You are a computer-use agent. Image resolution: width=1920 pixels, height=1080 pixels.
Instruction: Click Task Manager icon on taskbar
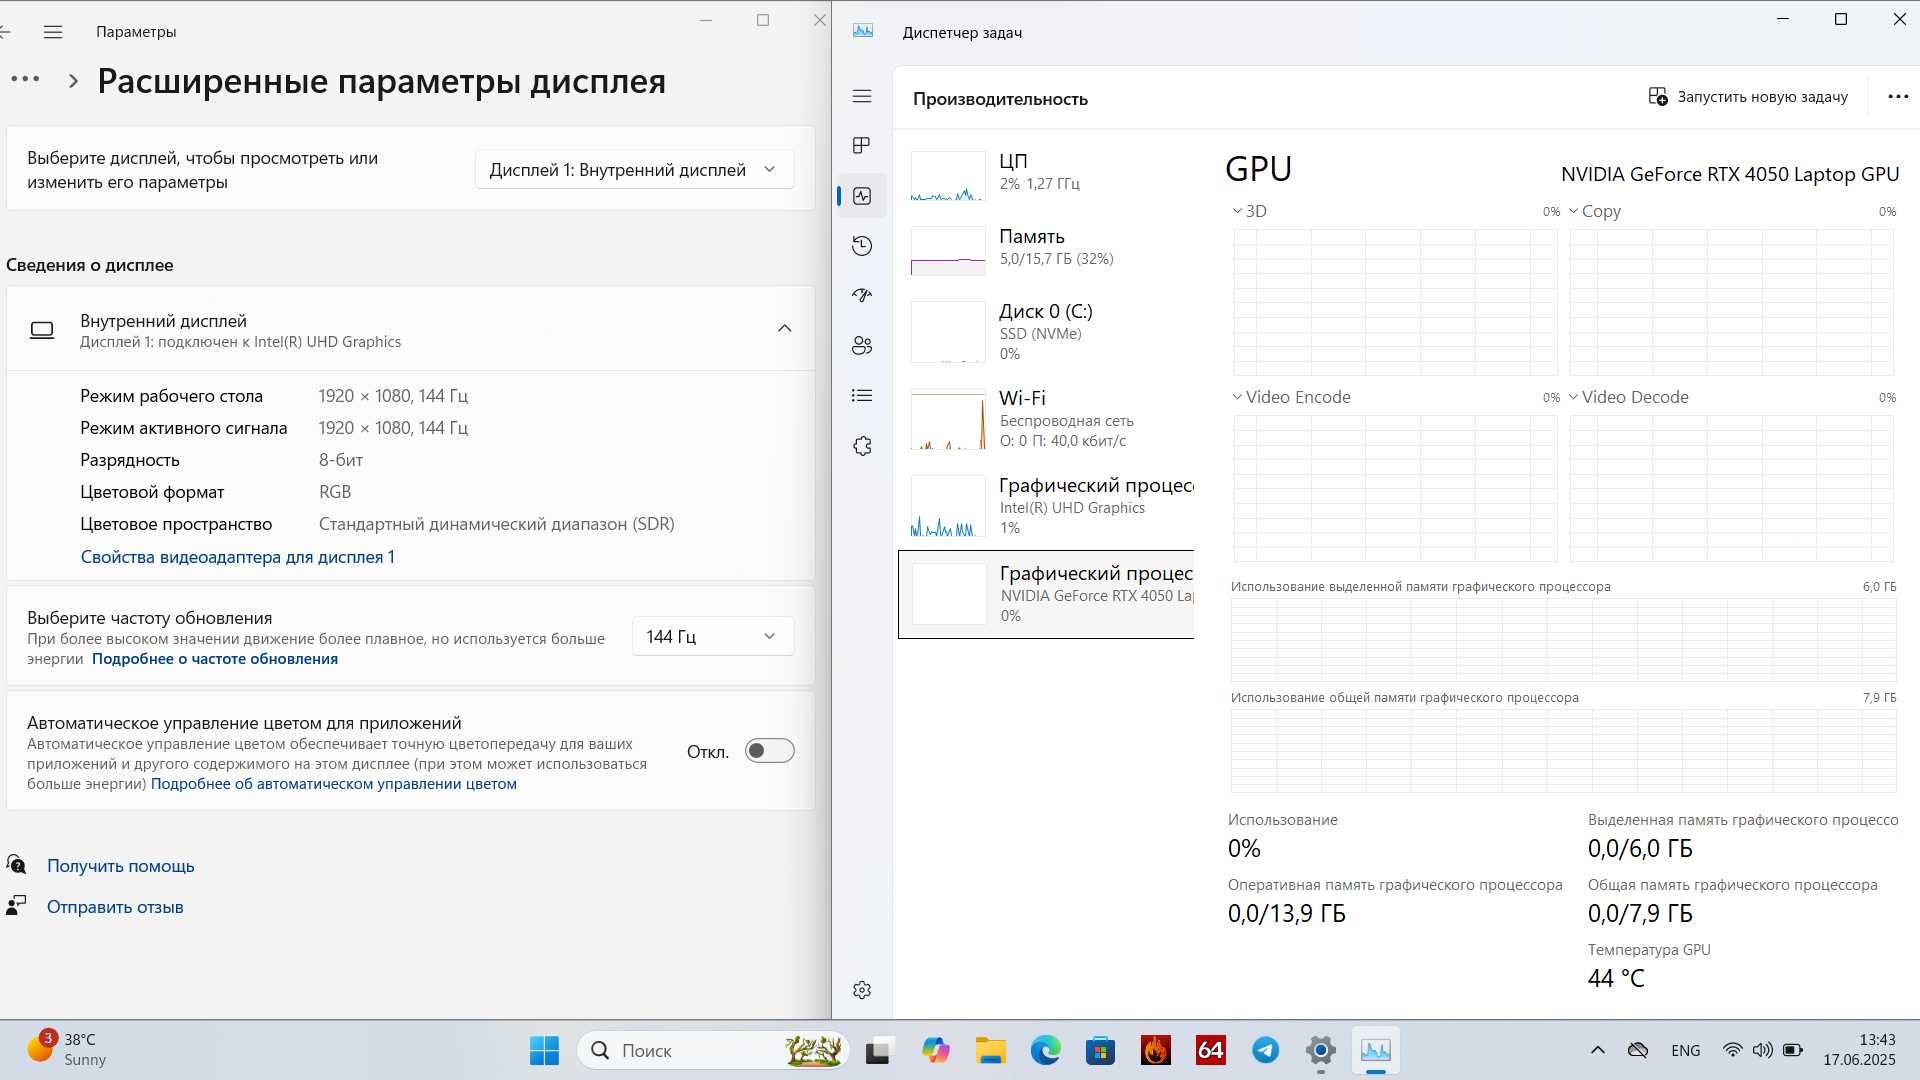click(x=1375, y=1050)
